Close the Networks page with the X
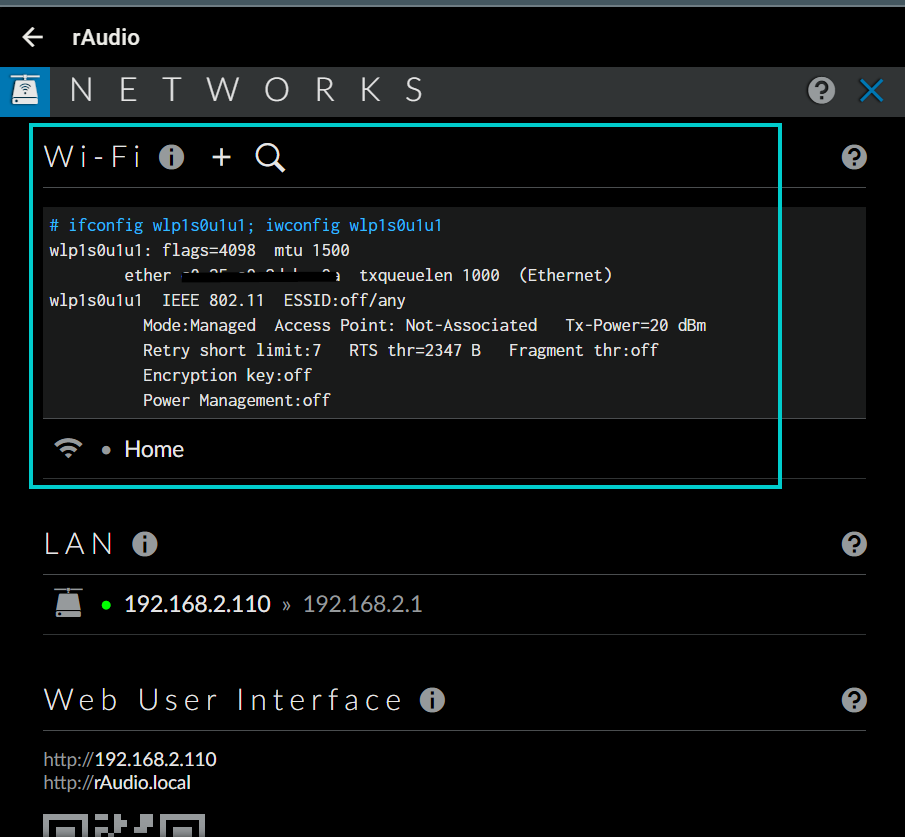The height and width of the screenshot is (837, 905). (x=871, y=91)
